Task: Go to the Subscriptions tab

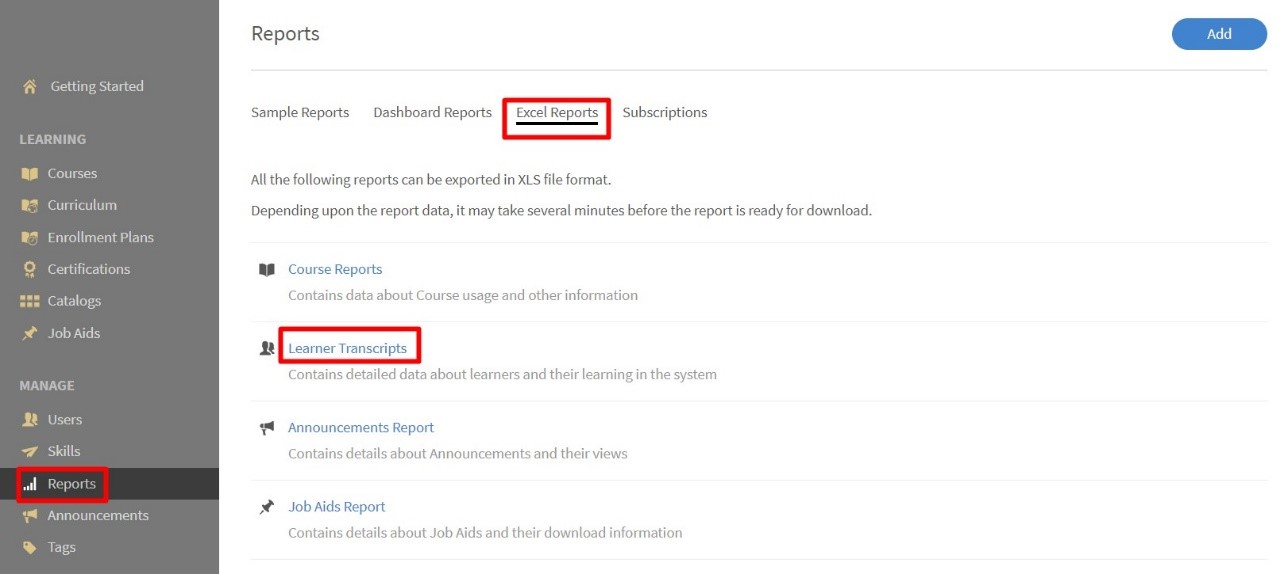Action: (664, 113)
